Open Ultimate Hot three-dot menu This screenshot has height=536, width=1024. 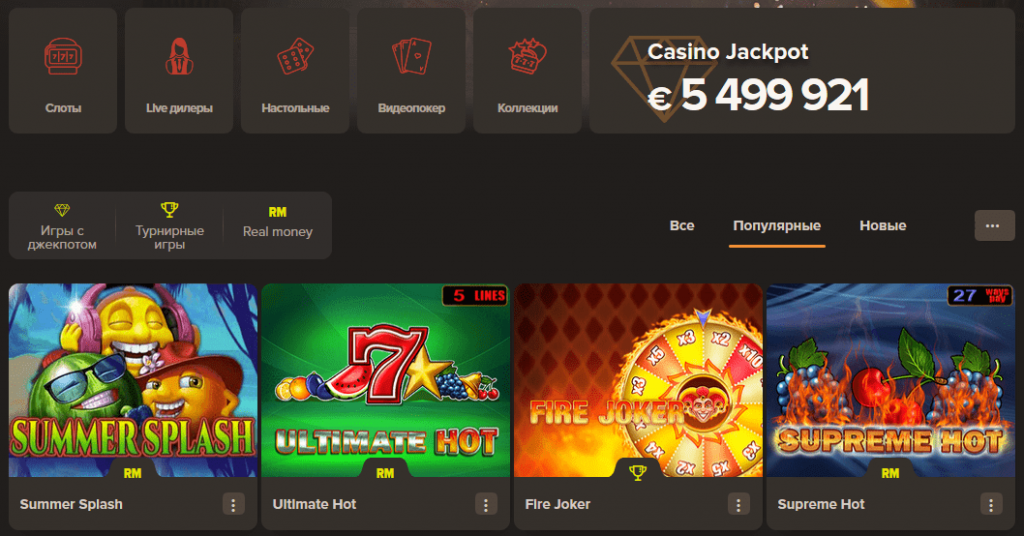coord(486,504)
